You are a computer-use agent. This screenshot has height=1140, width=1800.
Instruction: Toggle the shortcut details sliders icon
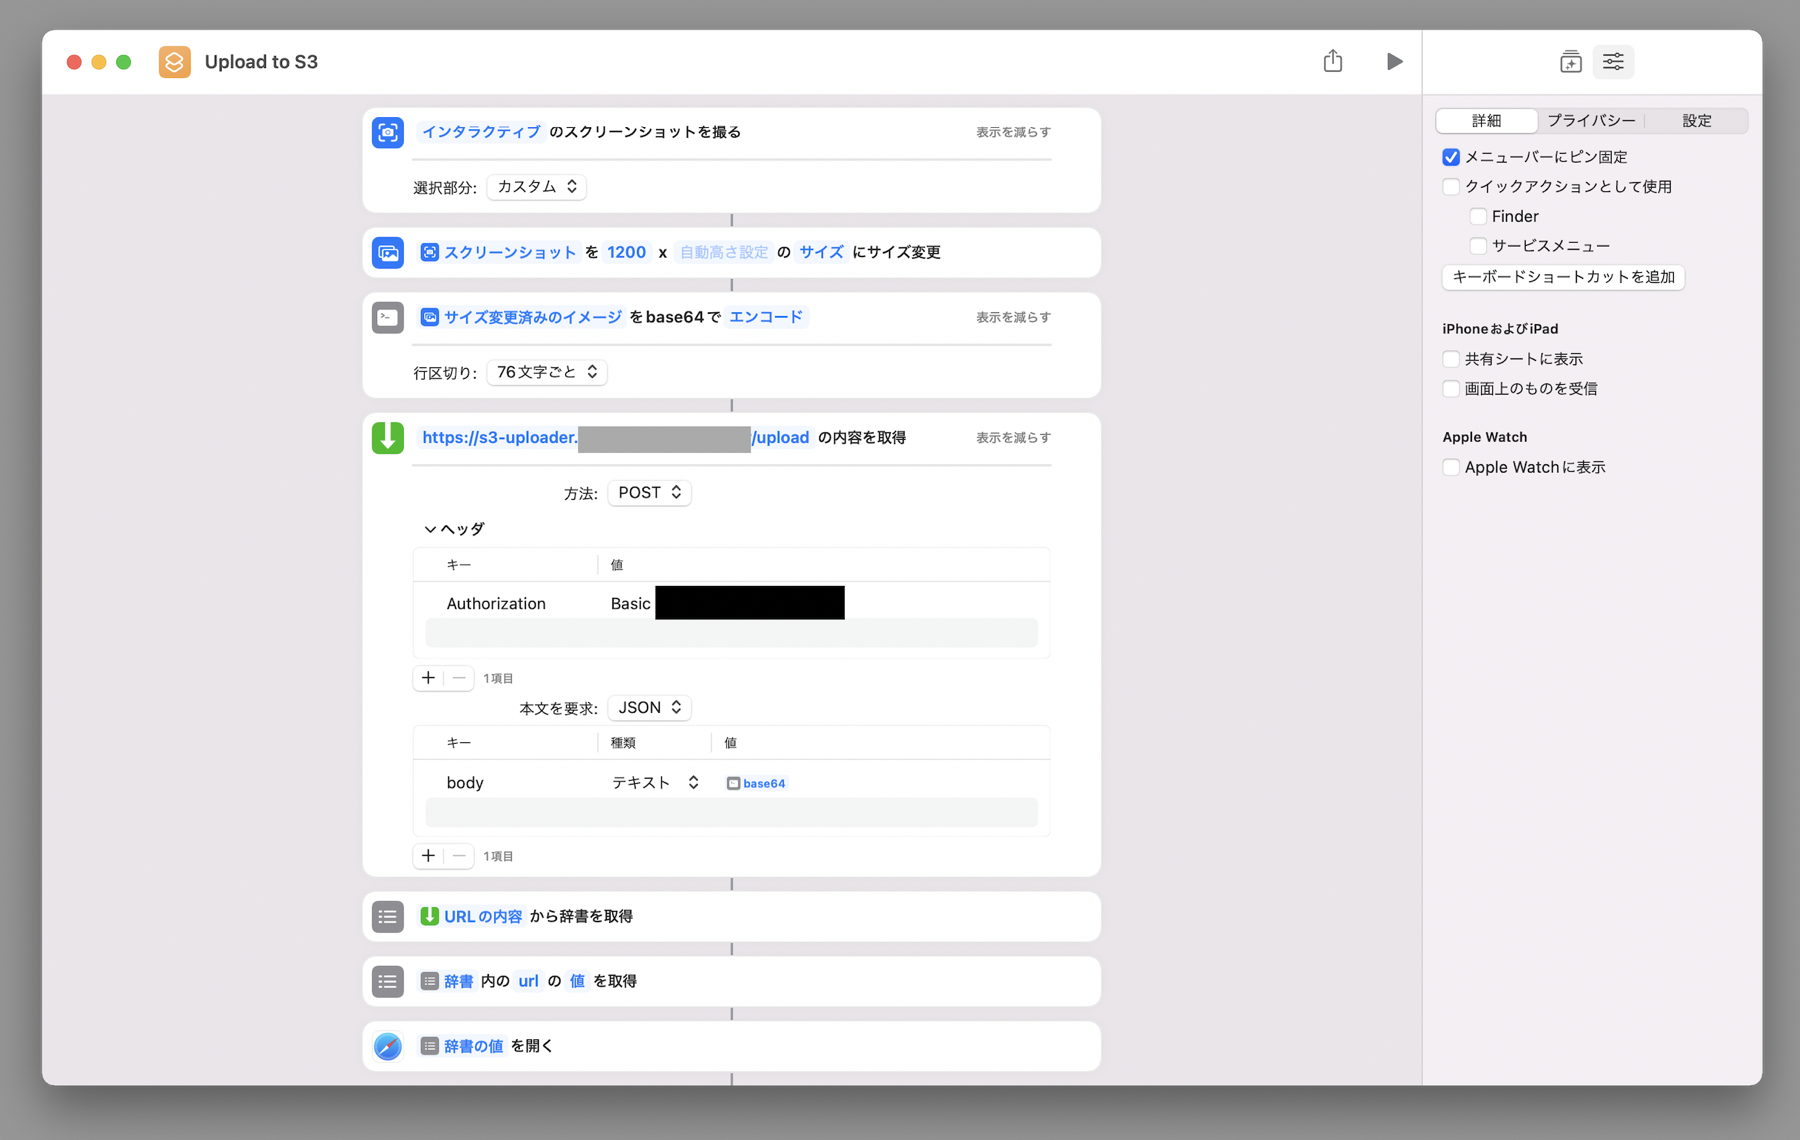(1613, 62)
